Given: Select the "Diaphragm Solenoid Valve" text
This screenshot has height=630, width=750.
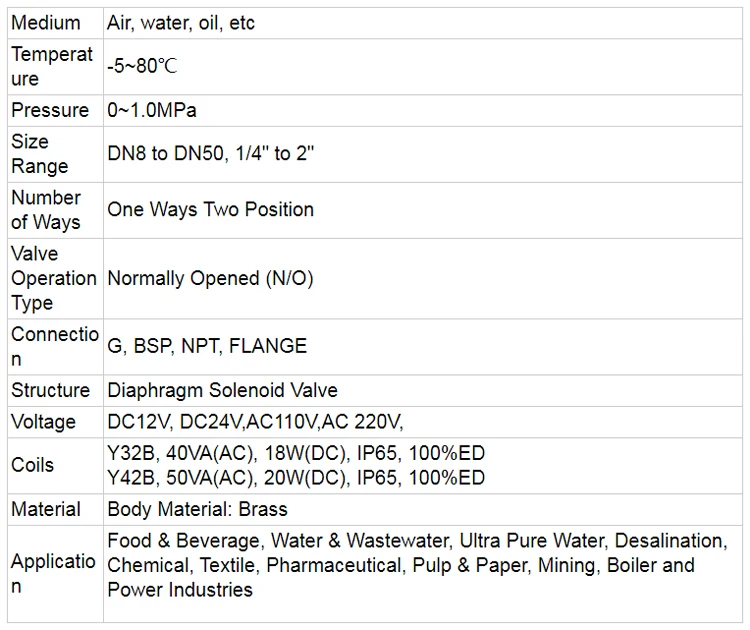Looking at the screenshot, I should pyautogui.click(x=223, y=390).
